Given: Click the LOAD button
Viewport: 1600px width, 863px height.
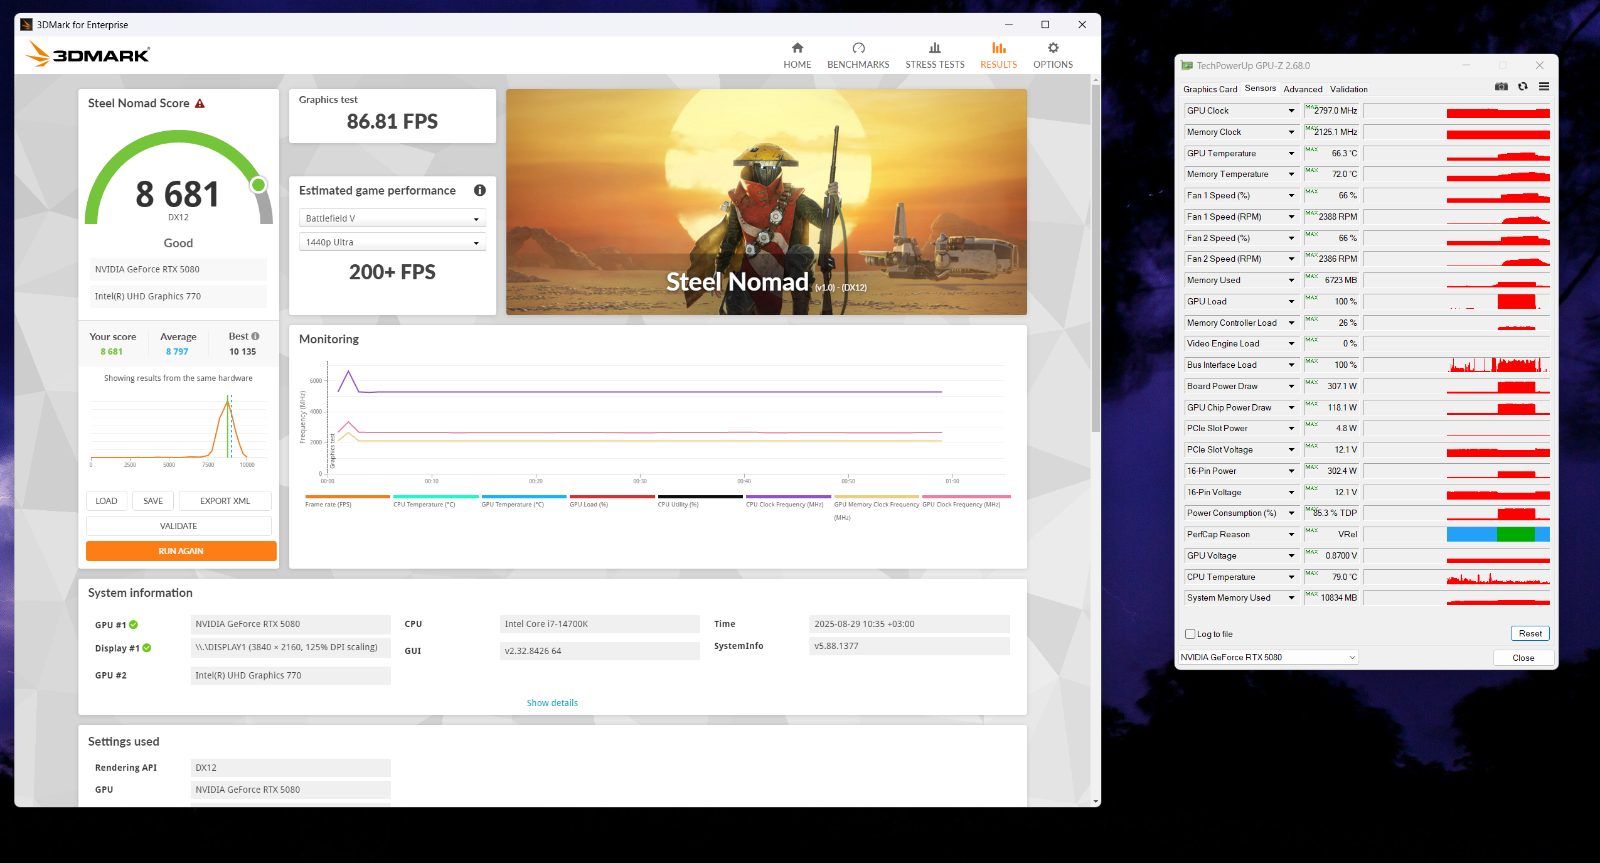Looking at the screenshot, I should pos(107,501).
